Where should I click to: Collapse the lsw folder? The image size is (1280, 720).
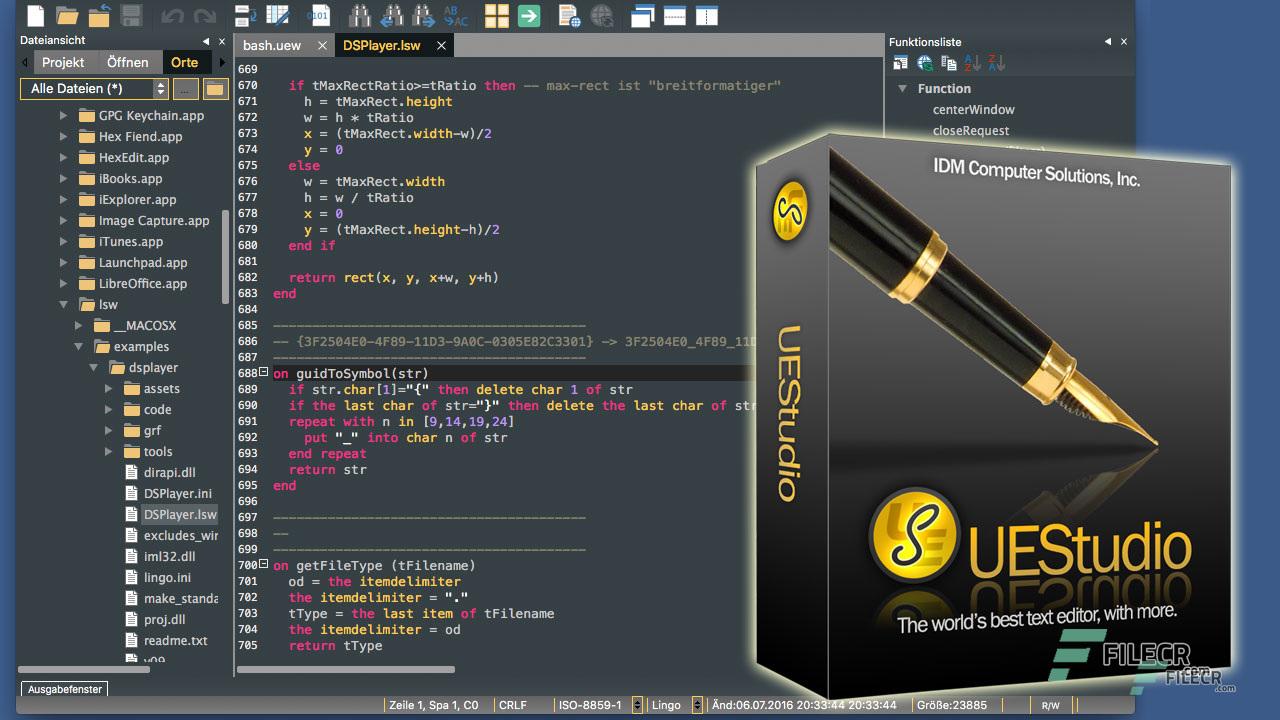point(64,305)
